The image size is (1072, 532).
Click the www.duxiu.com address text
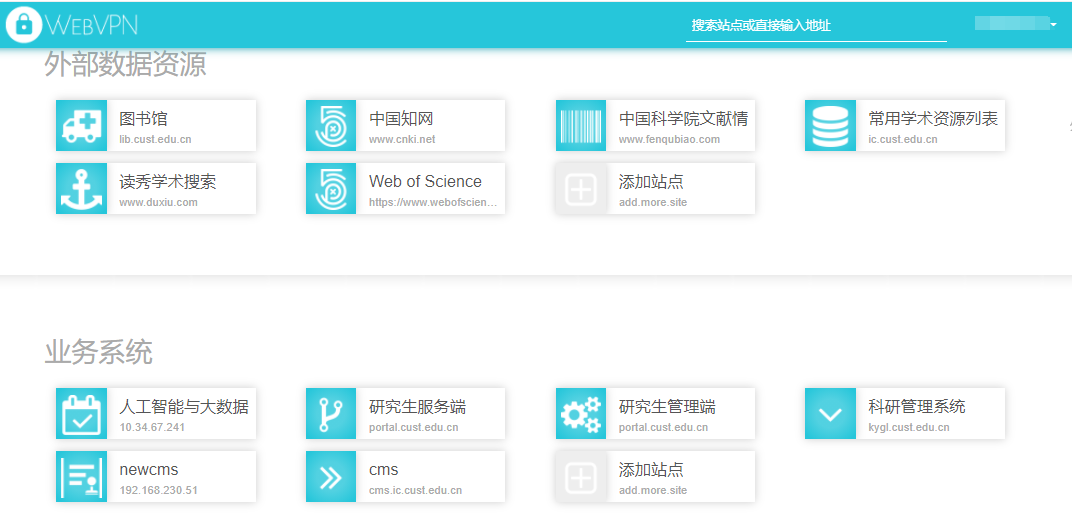(158, 202)
